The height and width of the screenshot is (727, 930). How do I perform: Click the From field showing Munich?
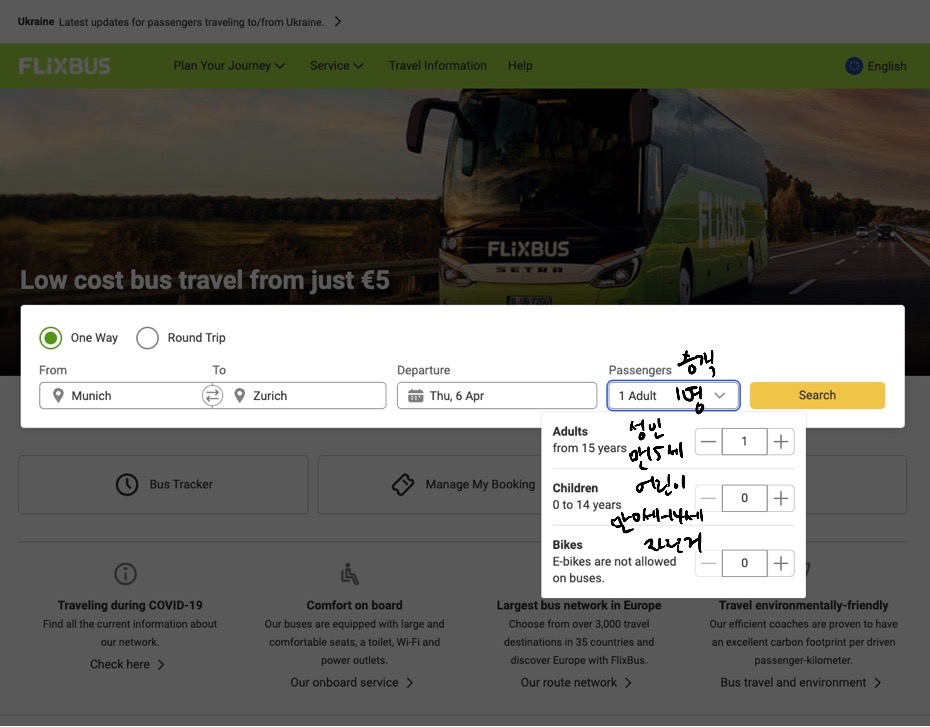121,396
